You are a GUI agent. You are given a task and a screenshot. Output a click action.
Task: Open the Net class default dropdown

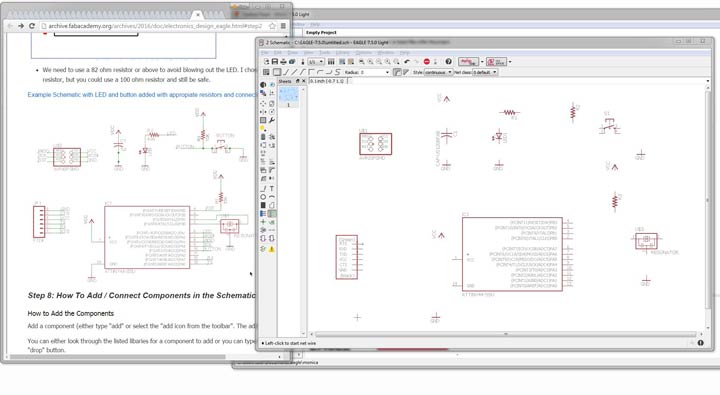(x=485, y=72)
